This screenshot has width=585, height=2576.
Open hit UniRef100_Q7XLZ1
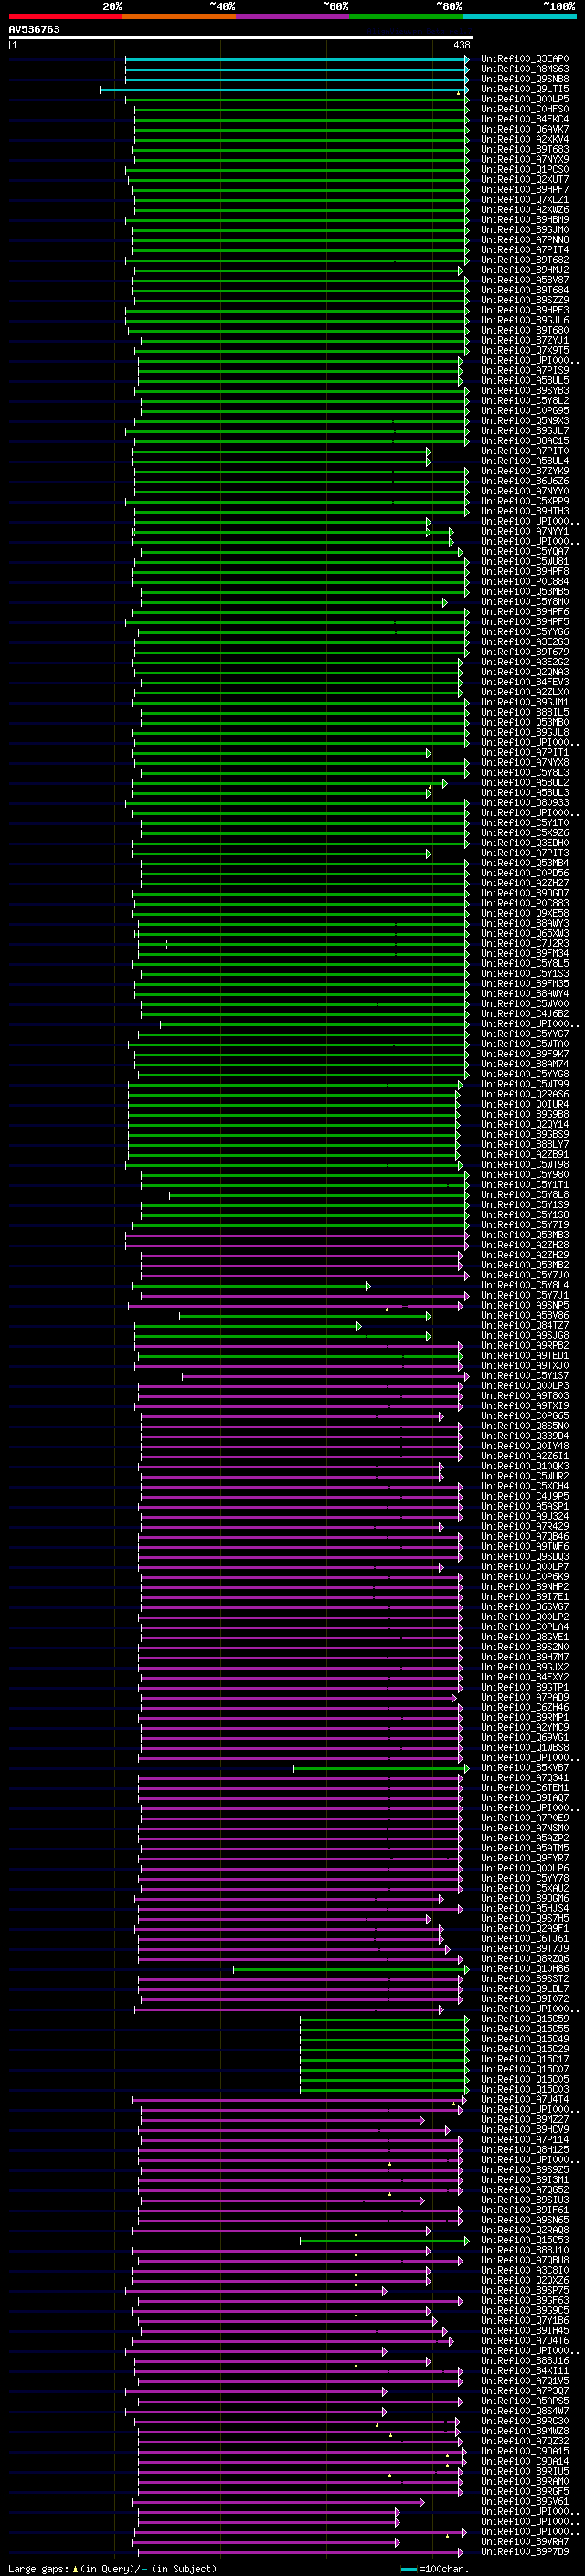pos(525,200)
